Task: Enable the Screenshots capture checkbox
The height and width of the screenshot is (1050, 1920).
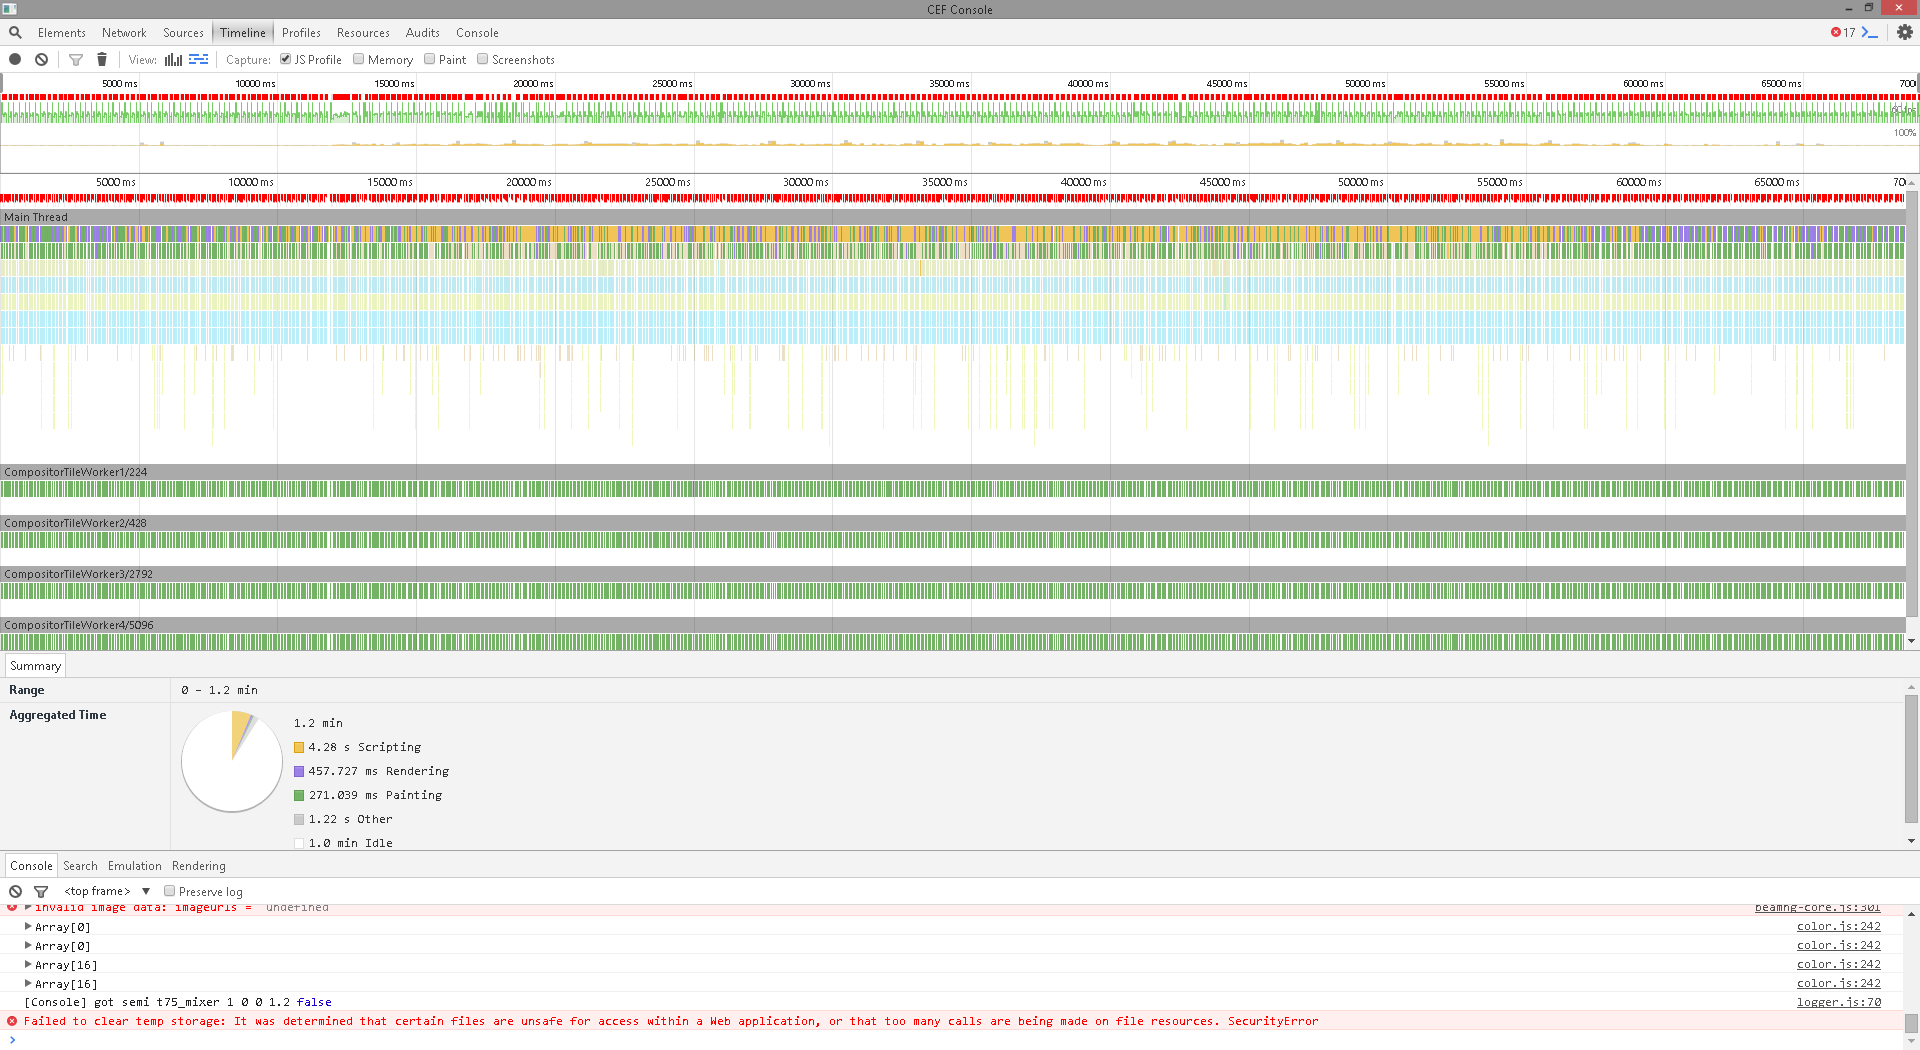Action: (x=483, y=59)
